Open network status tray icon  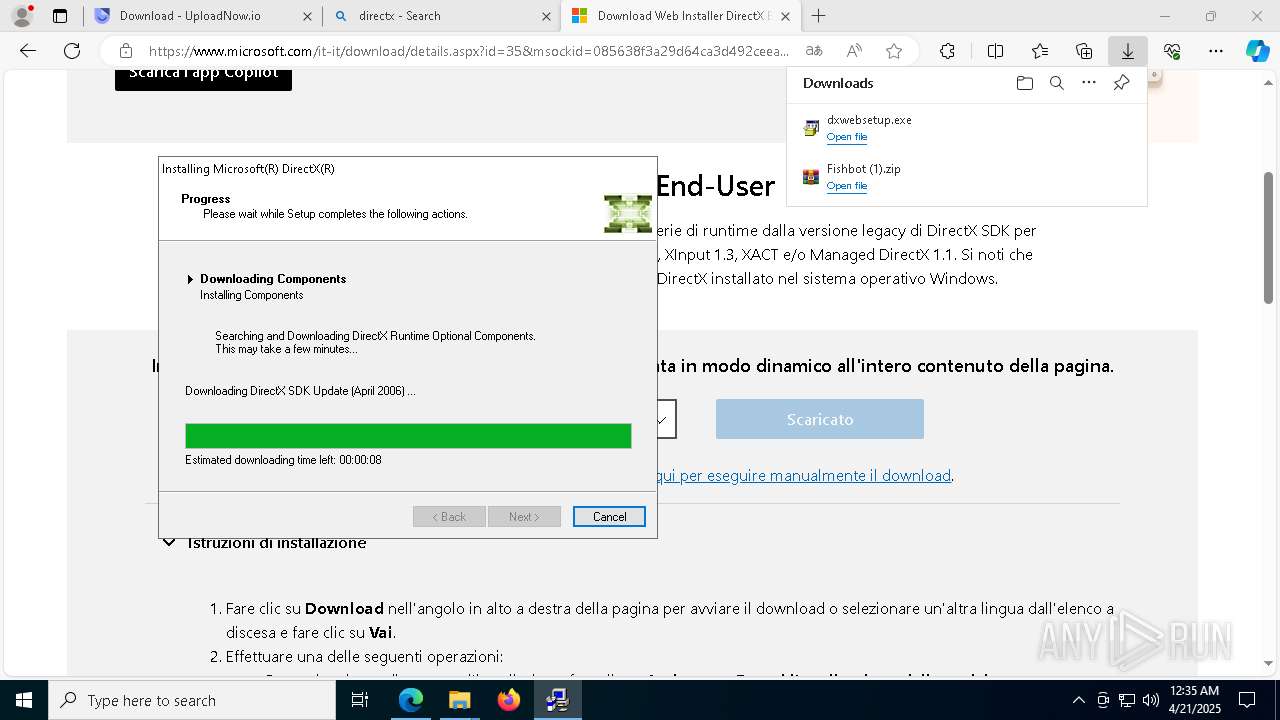1127,700
